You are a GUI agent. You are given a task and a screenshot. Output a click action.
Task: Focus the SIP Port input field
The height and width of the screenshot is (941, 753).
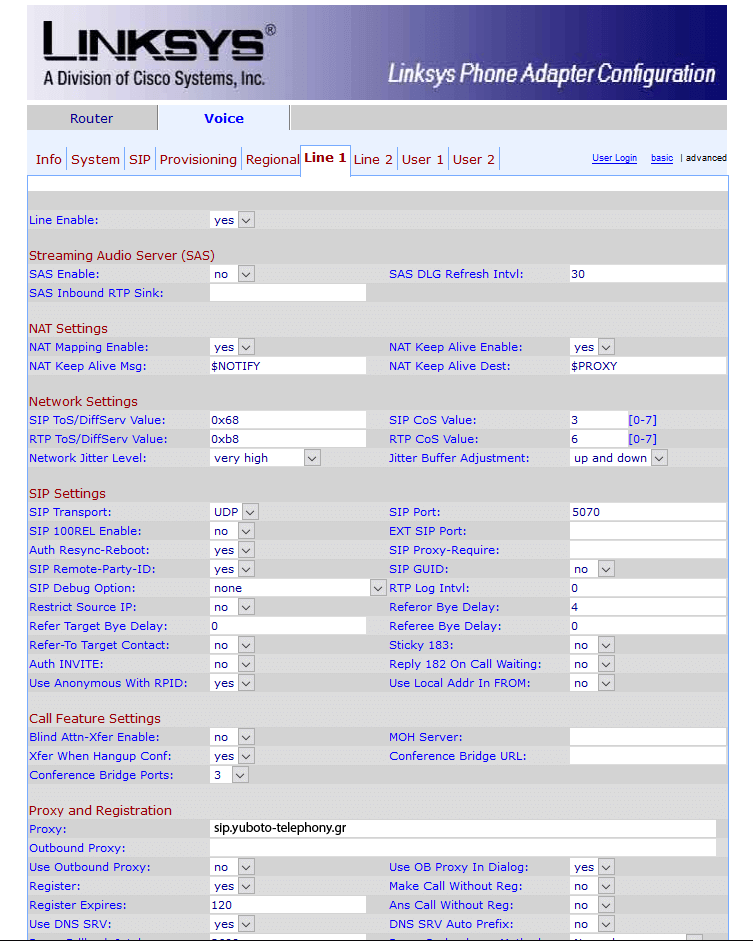(647, 512)
